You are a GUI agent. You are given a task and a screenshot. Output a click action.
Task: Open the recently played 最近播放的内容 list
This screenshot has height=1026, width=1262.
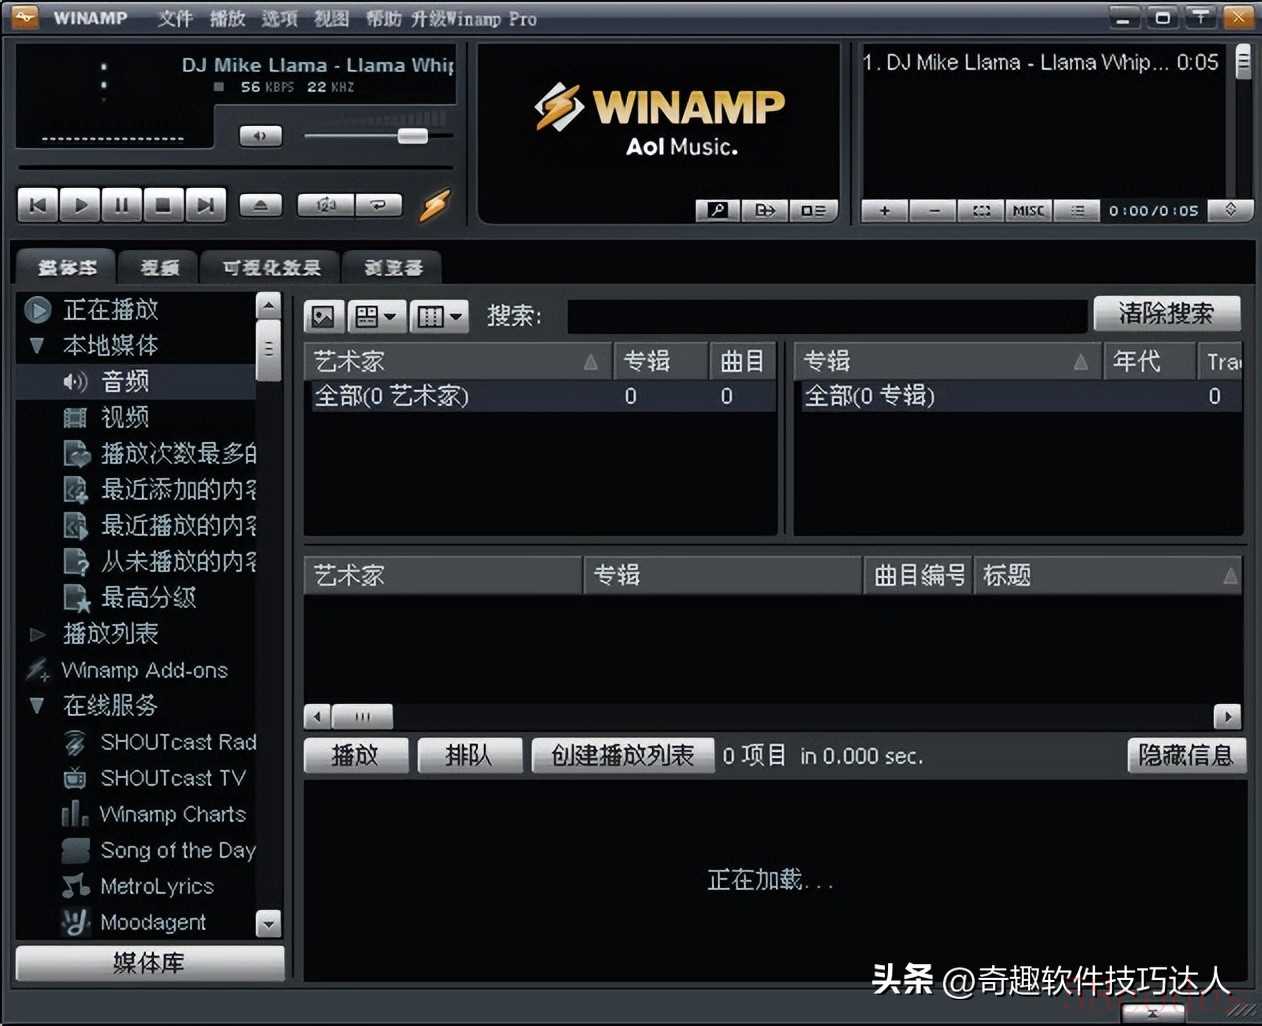(x=178, y=525)
